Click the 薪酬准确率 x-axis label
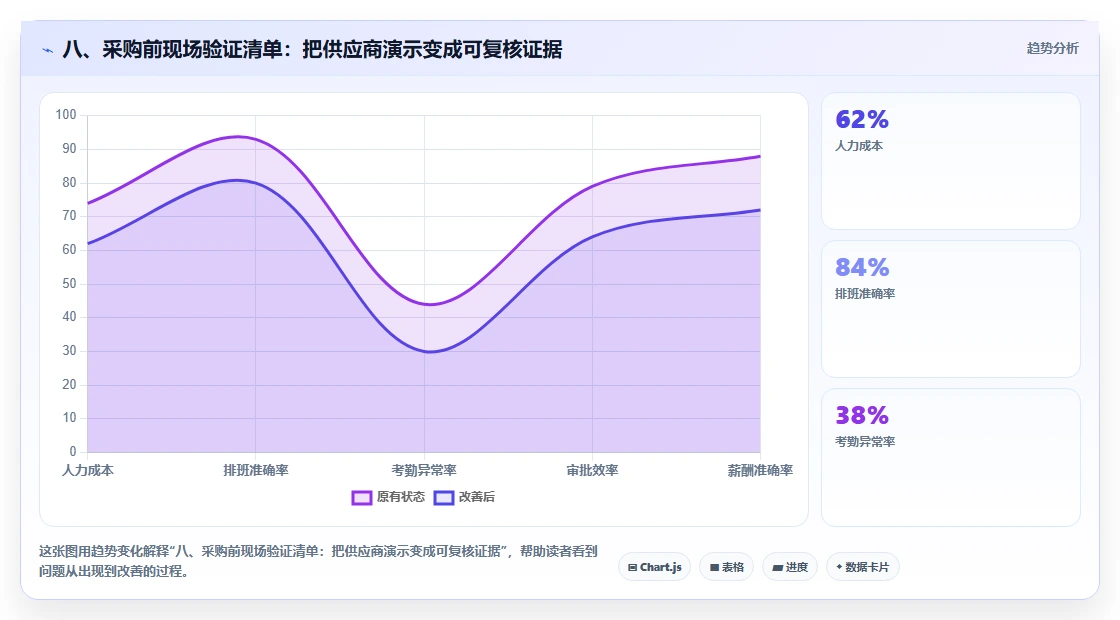Viewport: 1120px width, 620px height. [x=760, y=470]
